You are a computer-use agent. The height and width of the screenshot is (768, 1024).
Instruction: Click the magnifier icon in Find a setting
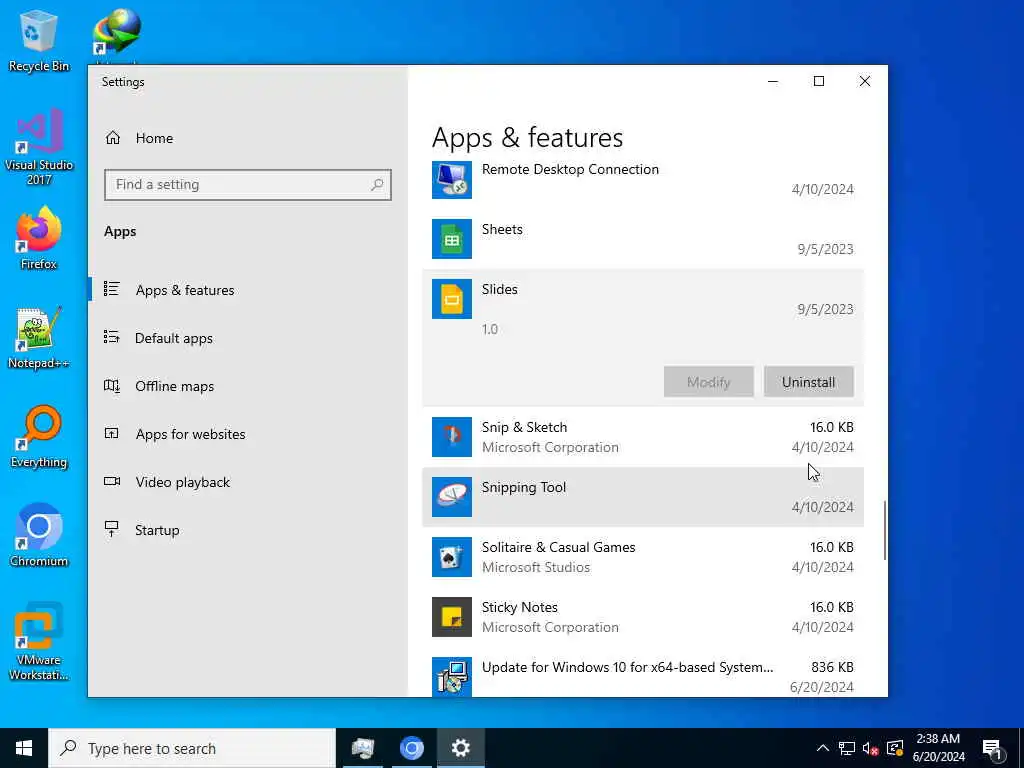click(377, 185)
